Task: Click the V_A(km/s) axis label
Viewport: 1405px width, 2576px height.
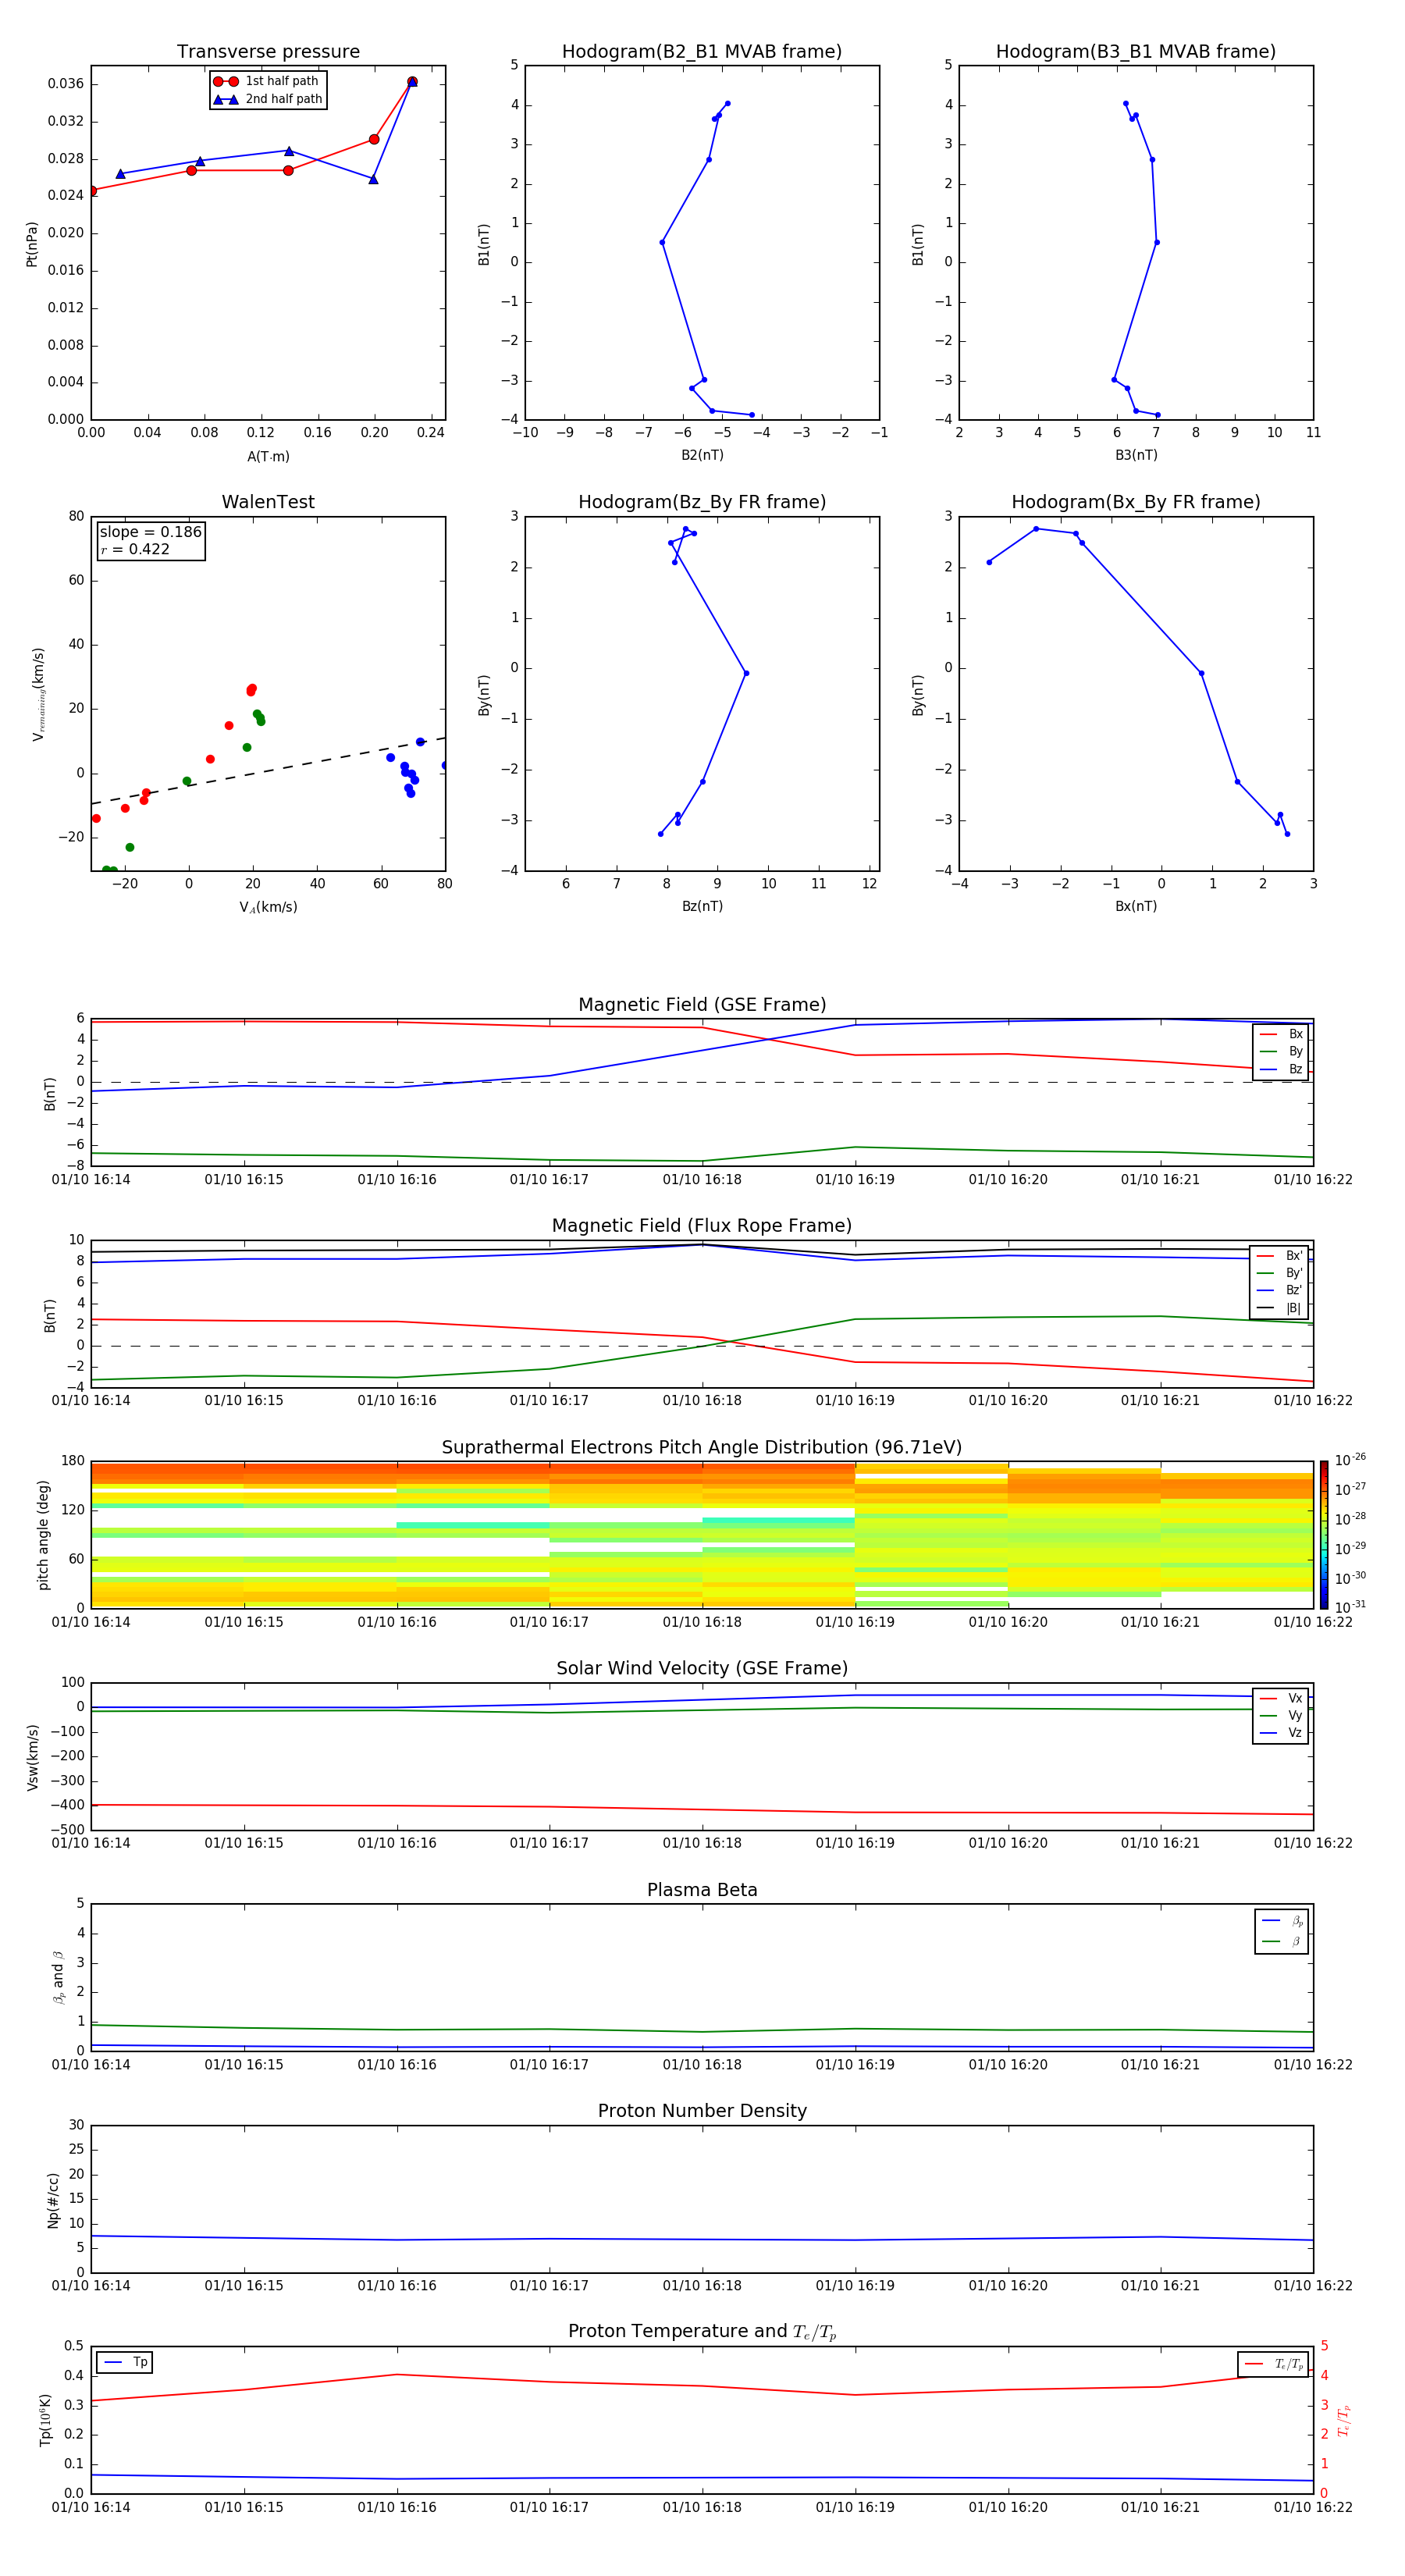Action: coord(268,908)
